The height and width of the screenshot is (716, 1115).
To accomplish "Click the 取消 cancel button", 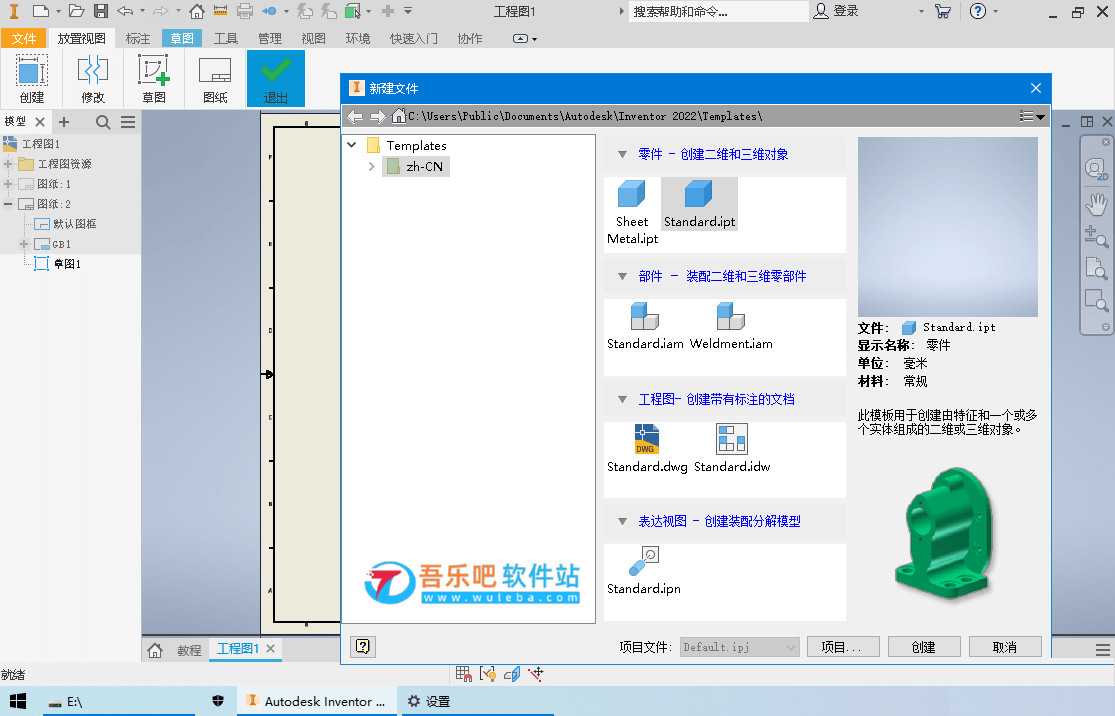I will [x=1005, y=647].
